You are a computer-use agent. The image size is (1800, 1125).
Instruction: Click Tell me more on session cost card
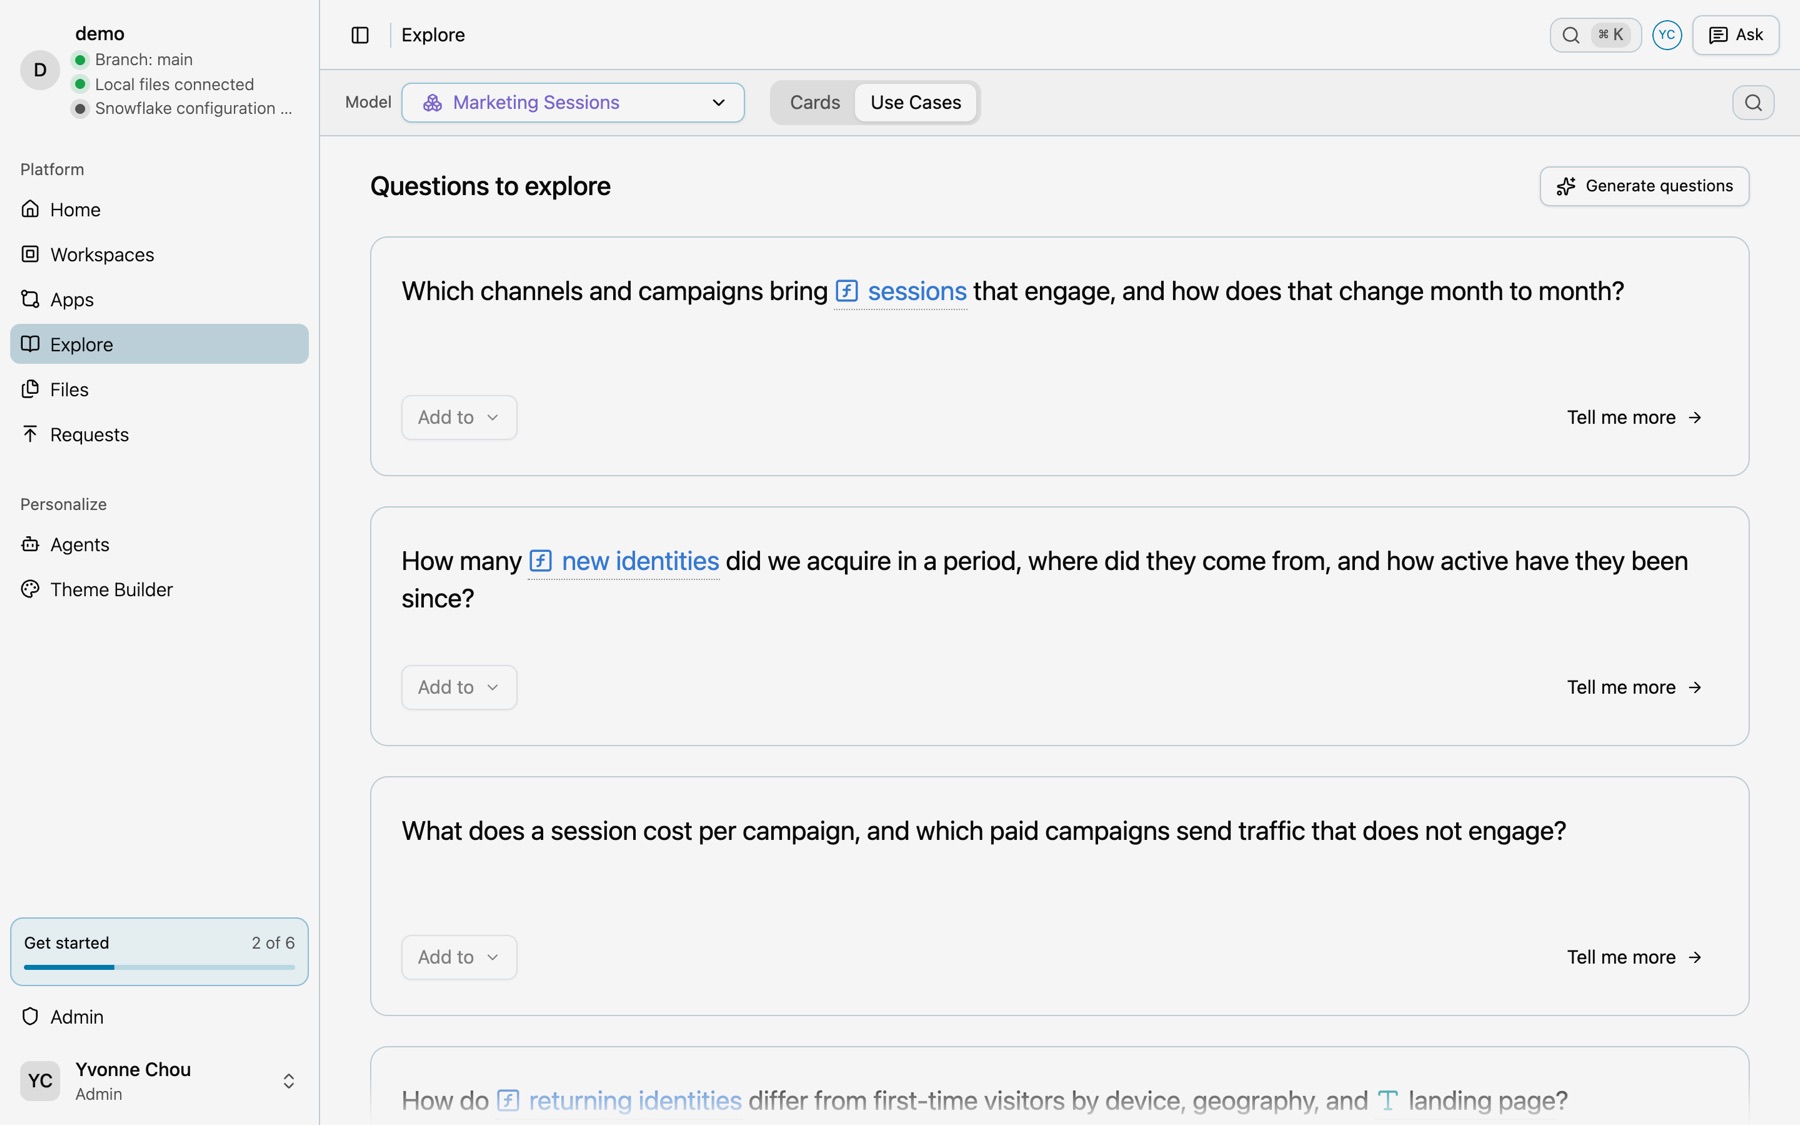[x=1634, y=957]
